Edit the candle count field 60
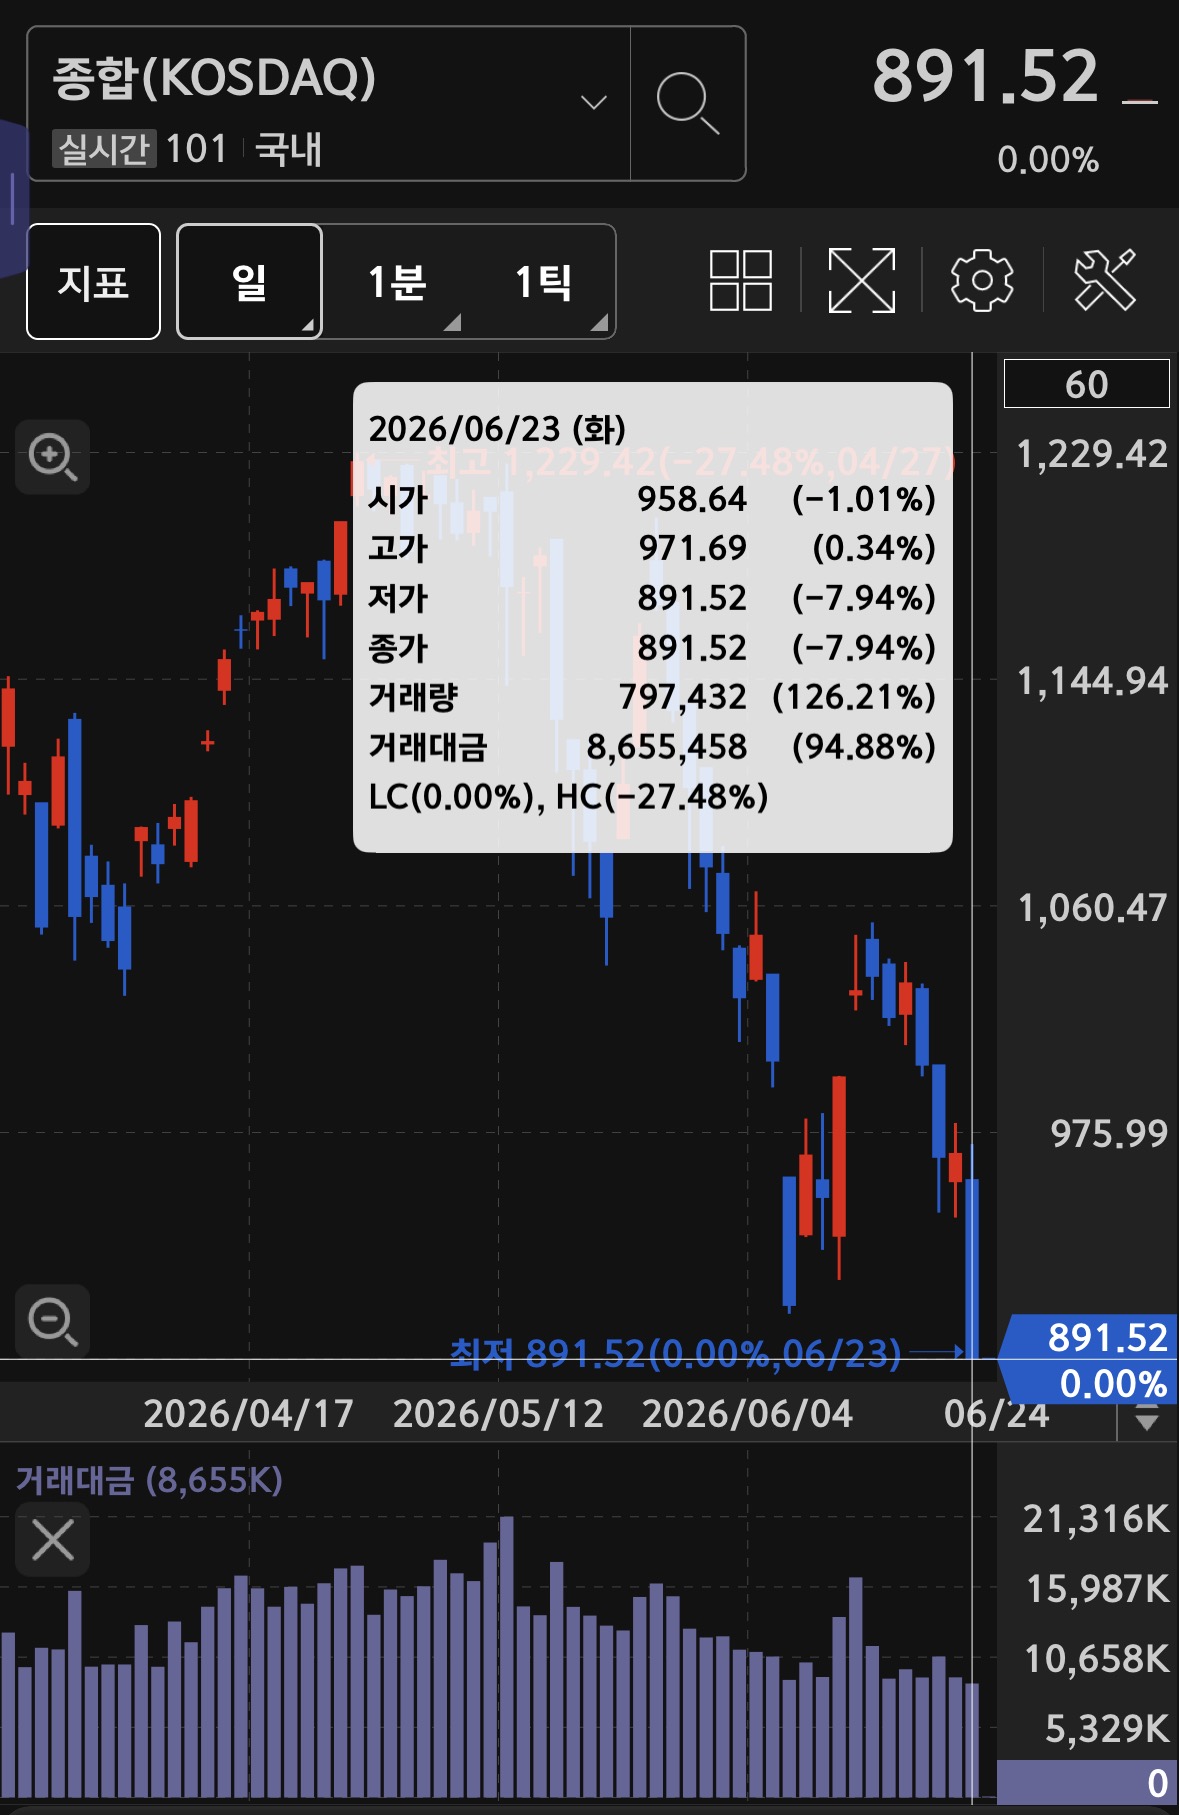The width and height of the screenshot is (1179, 1815). point(1087,384)
